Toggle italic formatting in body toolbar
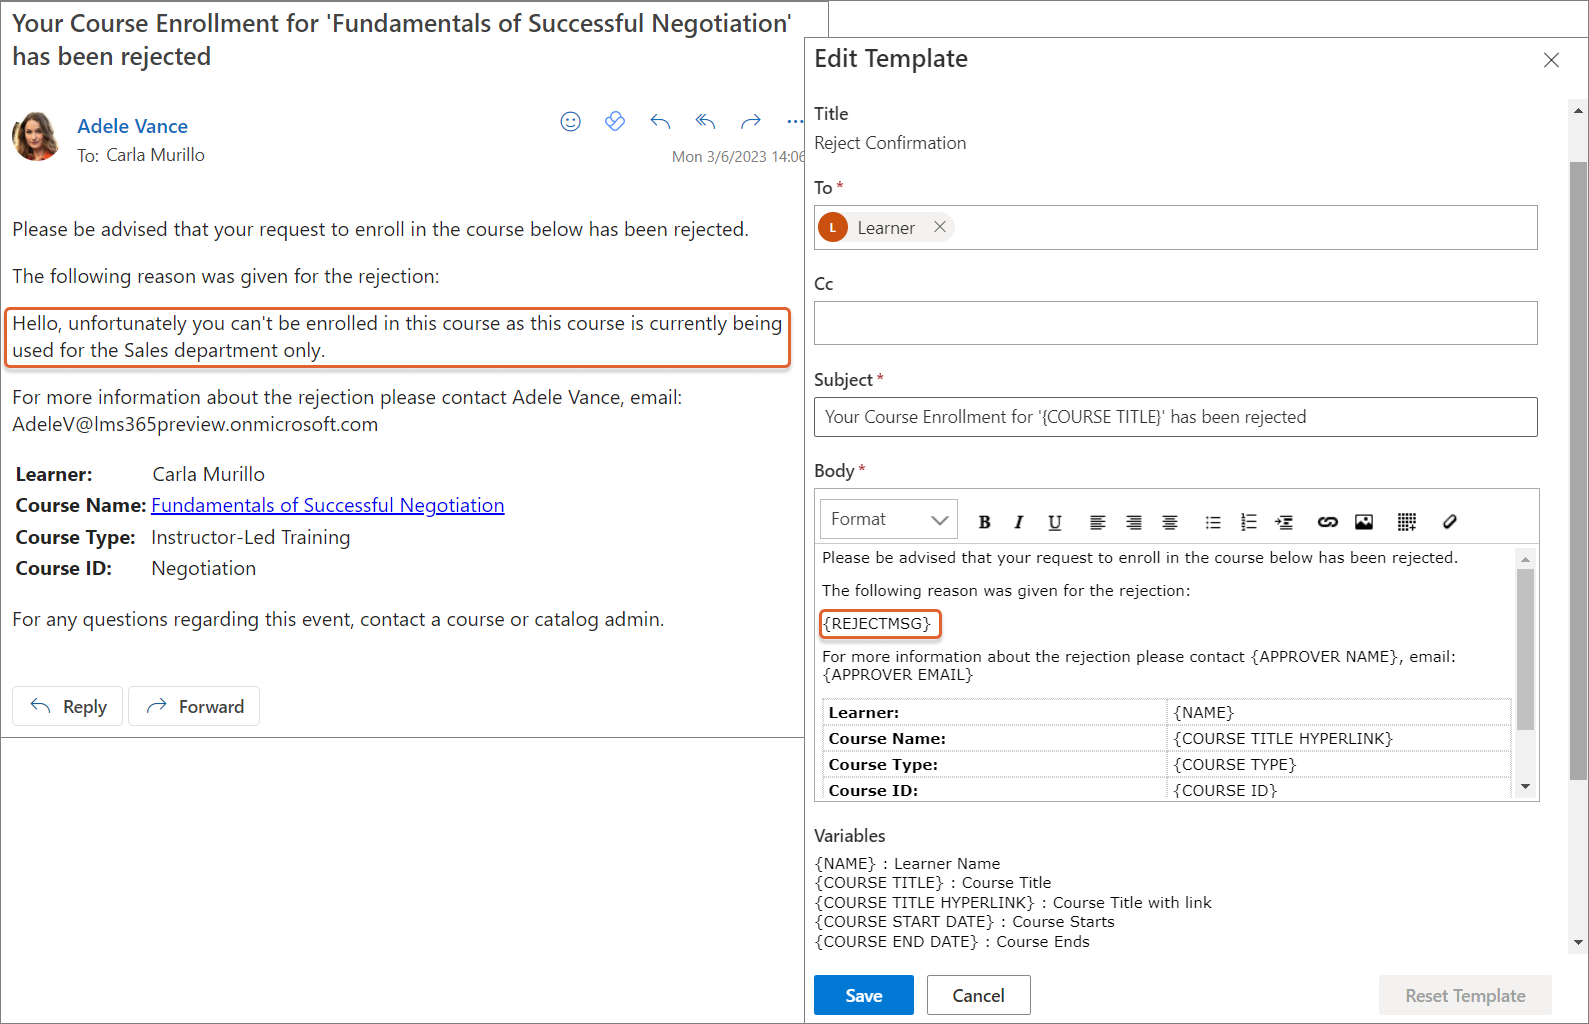The image size is (1589, 1024). 1018,522
